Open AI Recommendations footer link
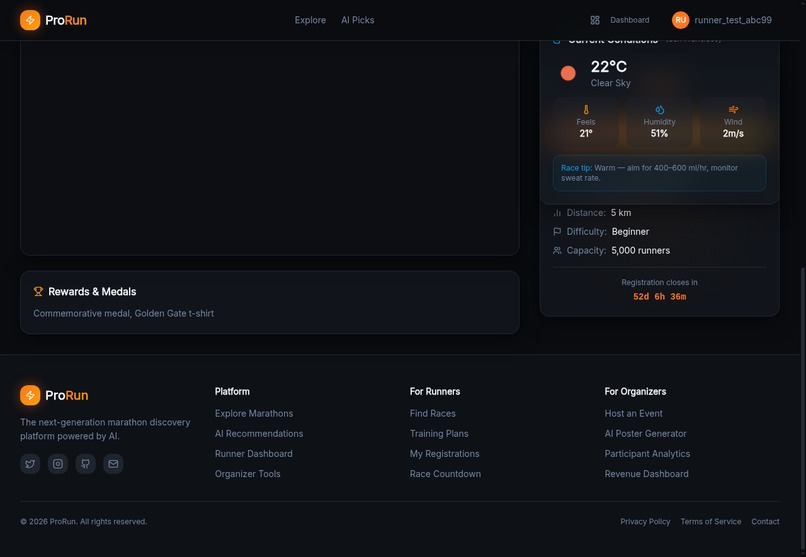 pyautogui.click(x=259, y=434)
